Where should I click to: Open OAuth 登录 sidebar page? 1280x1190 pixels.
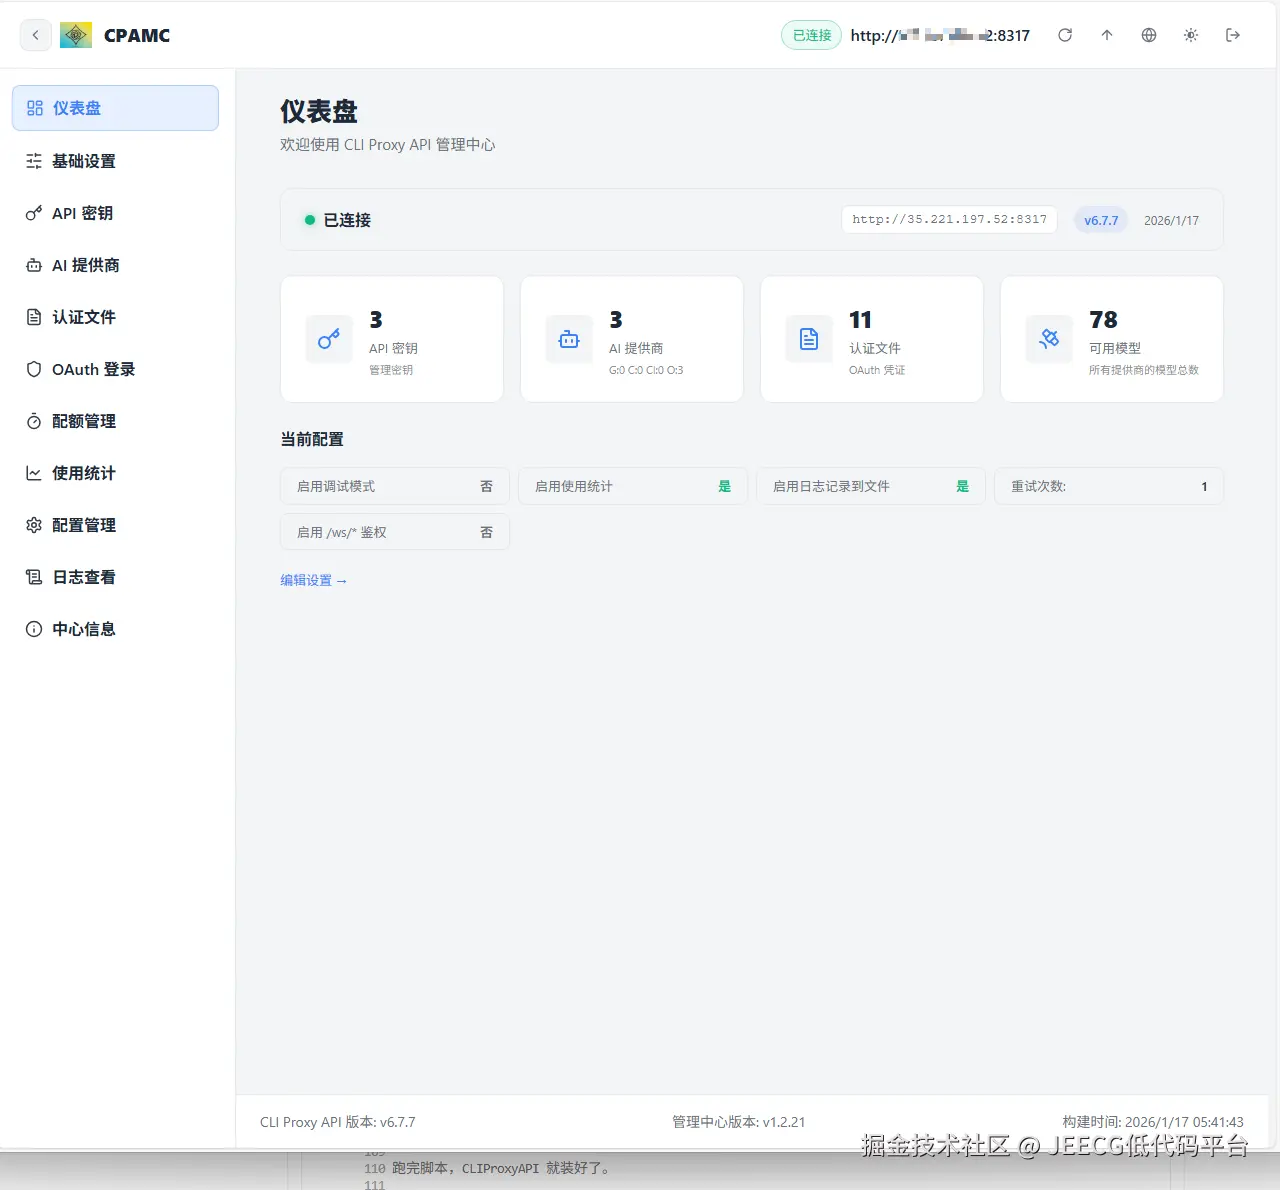click(x=115, y=369)
